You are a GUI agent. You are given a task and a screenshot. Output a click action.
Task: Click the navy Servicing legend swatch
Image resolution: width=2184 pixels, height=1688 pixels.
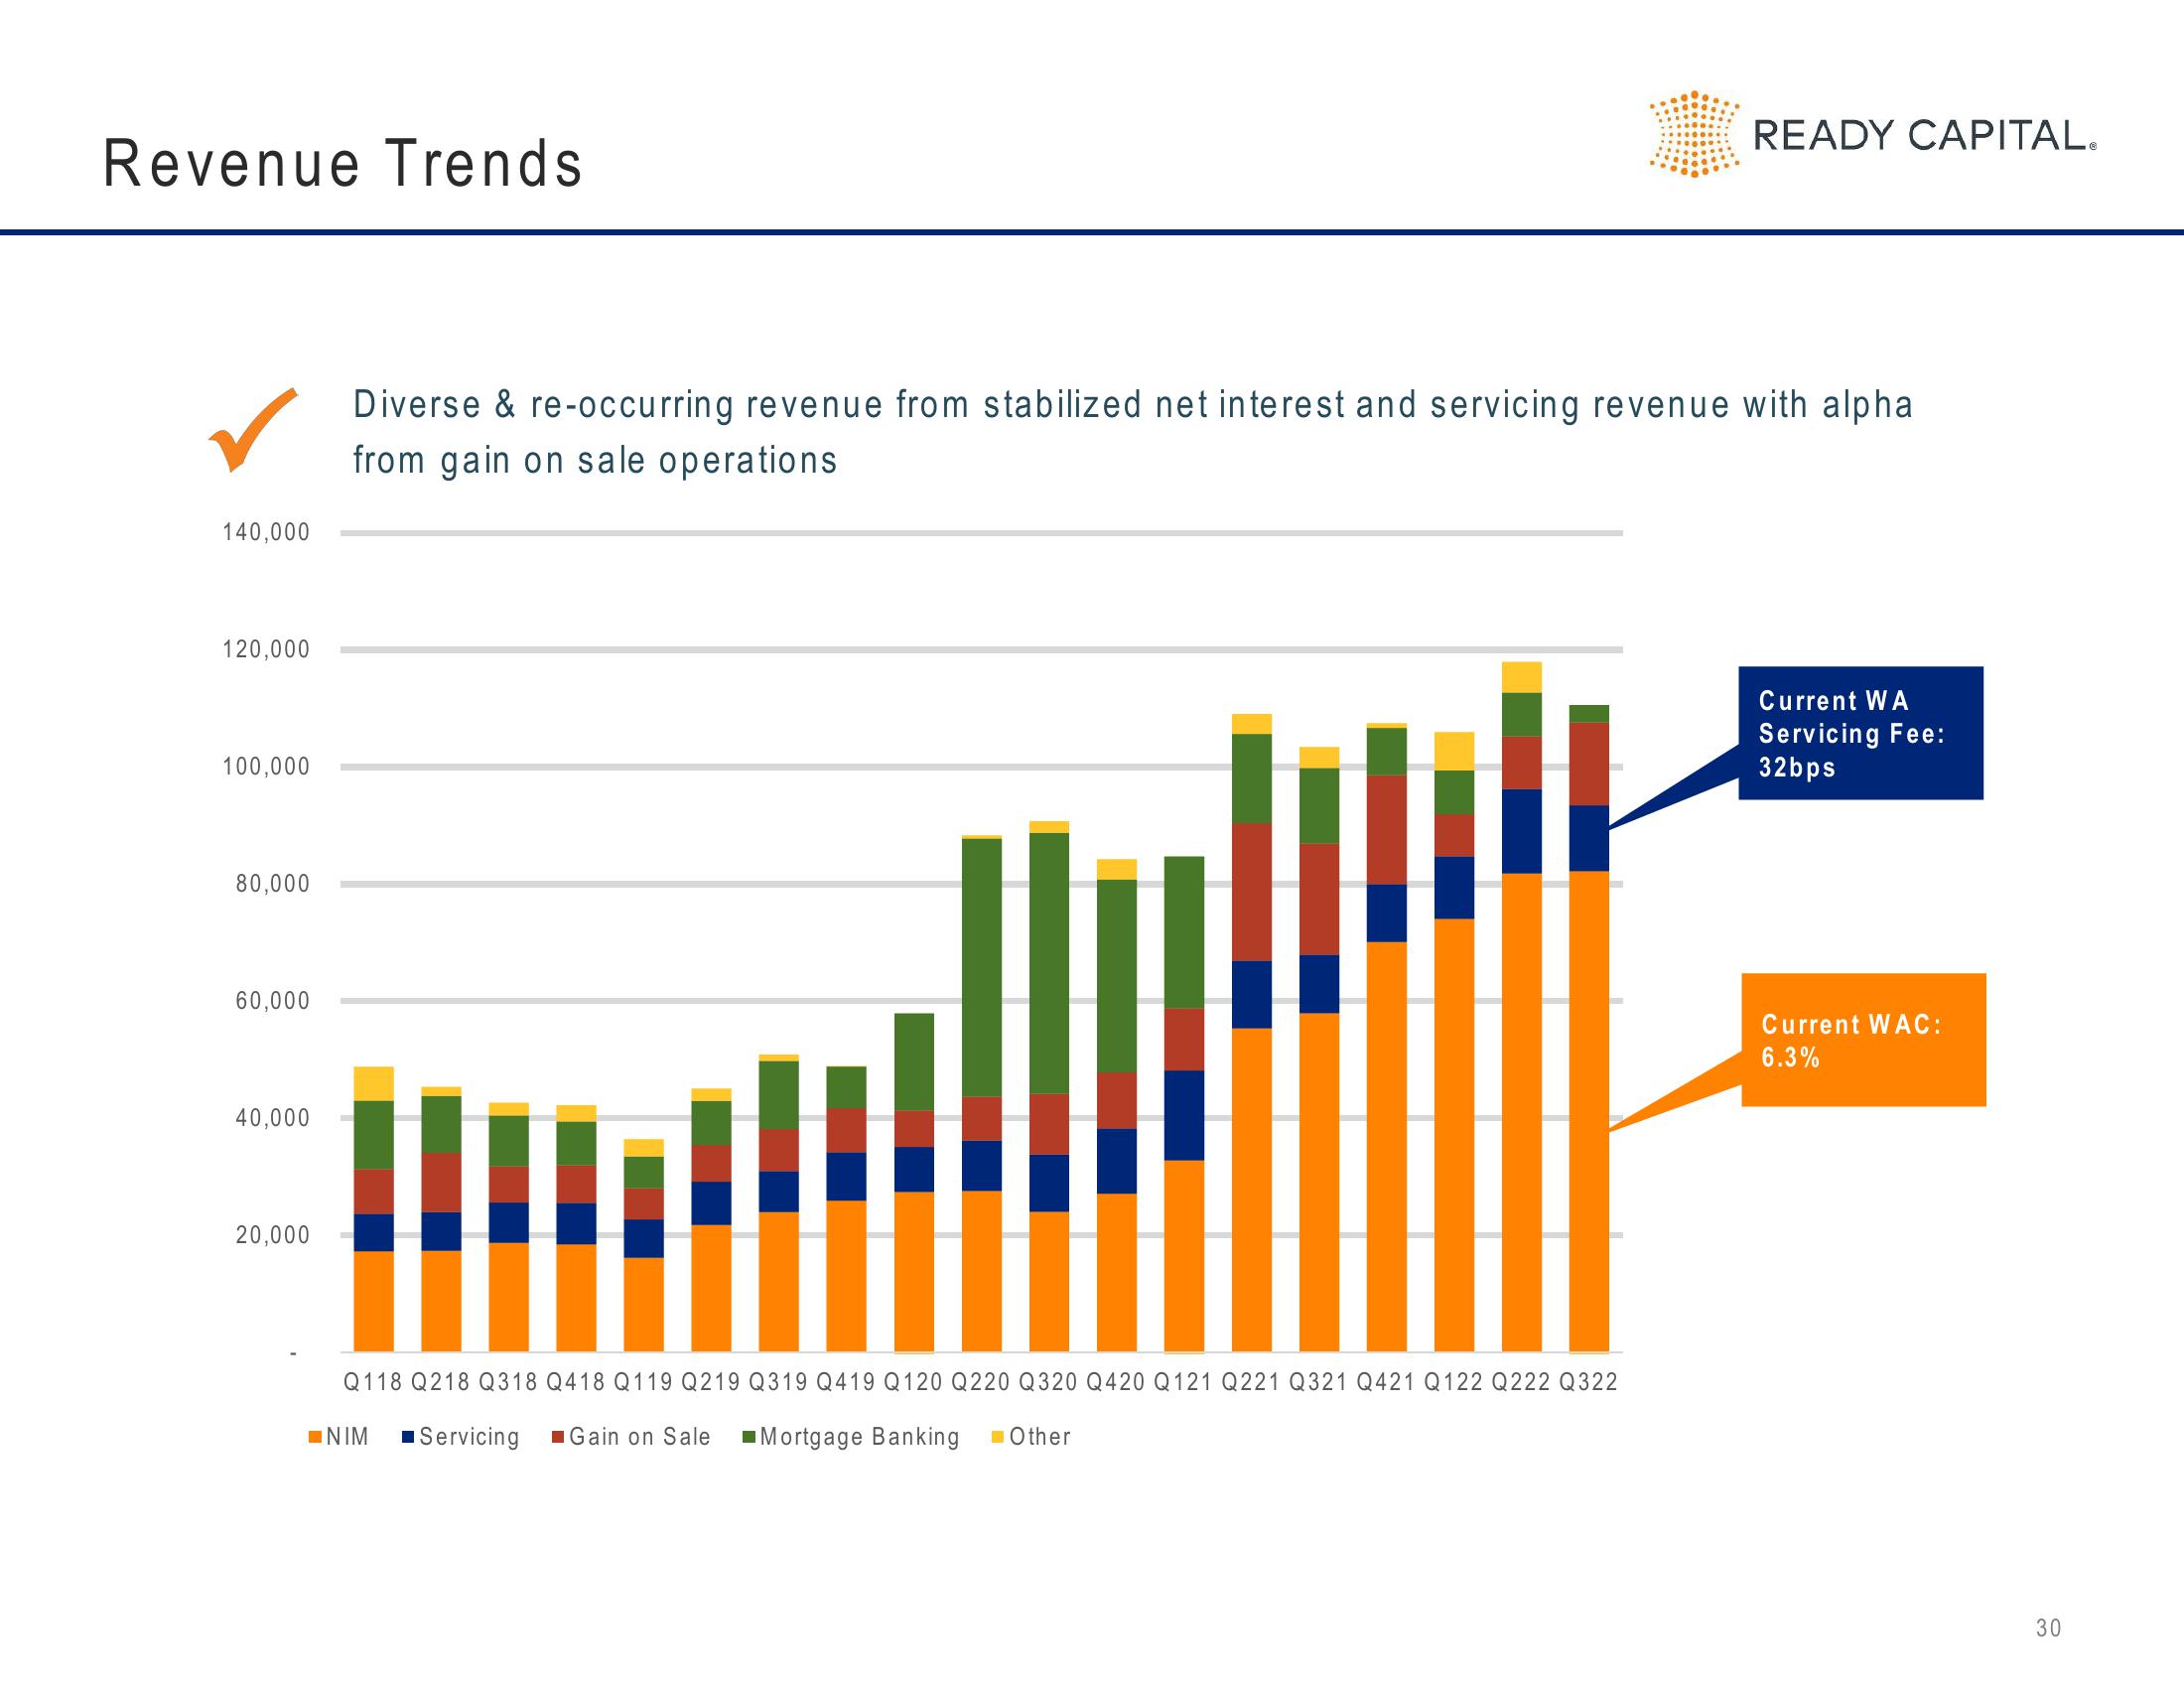[x=408, y=1437]
